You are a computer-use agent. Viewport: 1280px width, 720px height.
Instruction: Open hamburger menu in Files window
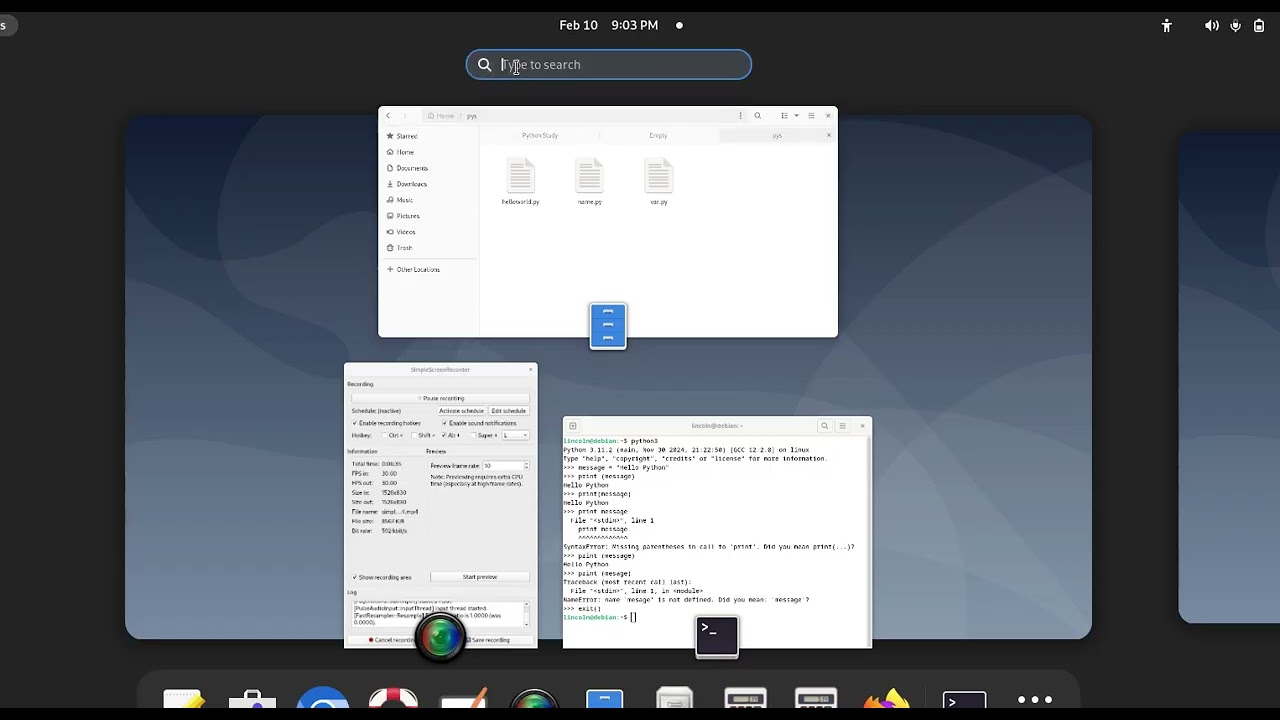(x=811, y=116)
